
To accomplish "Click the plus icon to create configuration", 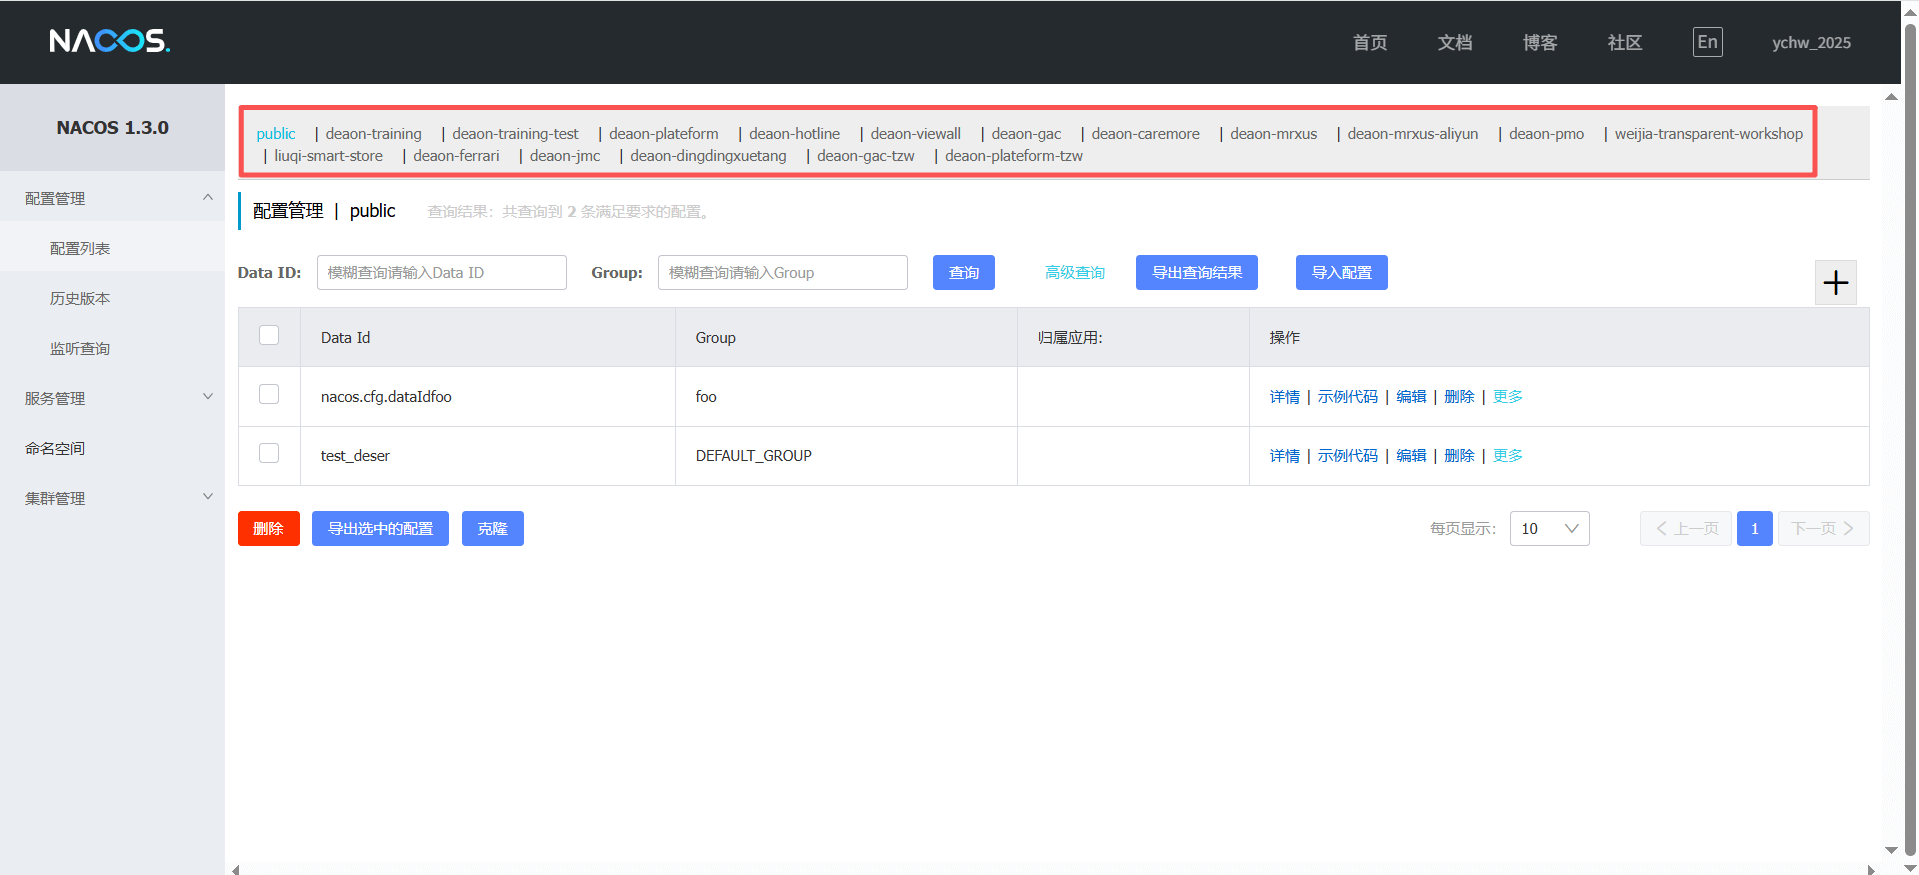I will (1835, 283).
